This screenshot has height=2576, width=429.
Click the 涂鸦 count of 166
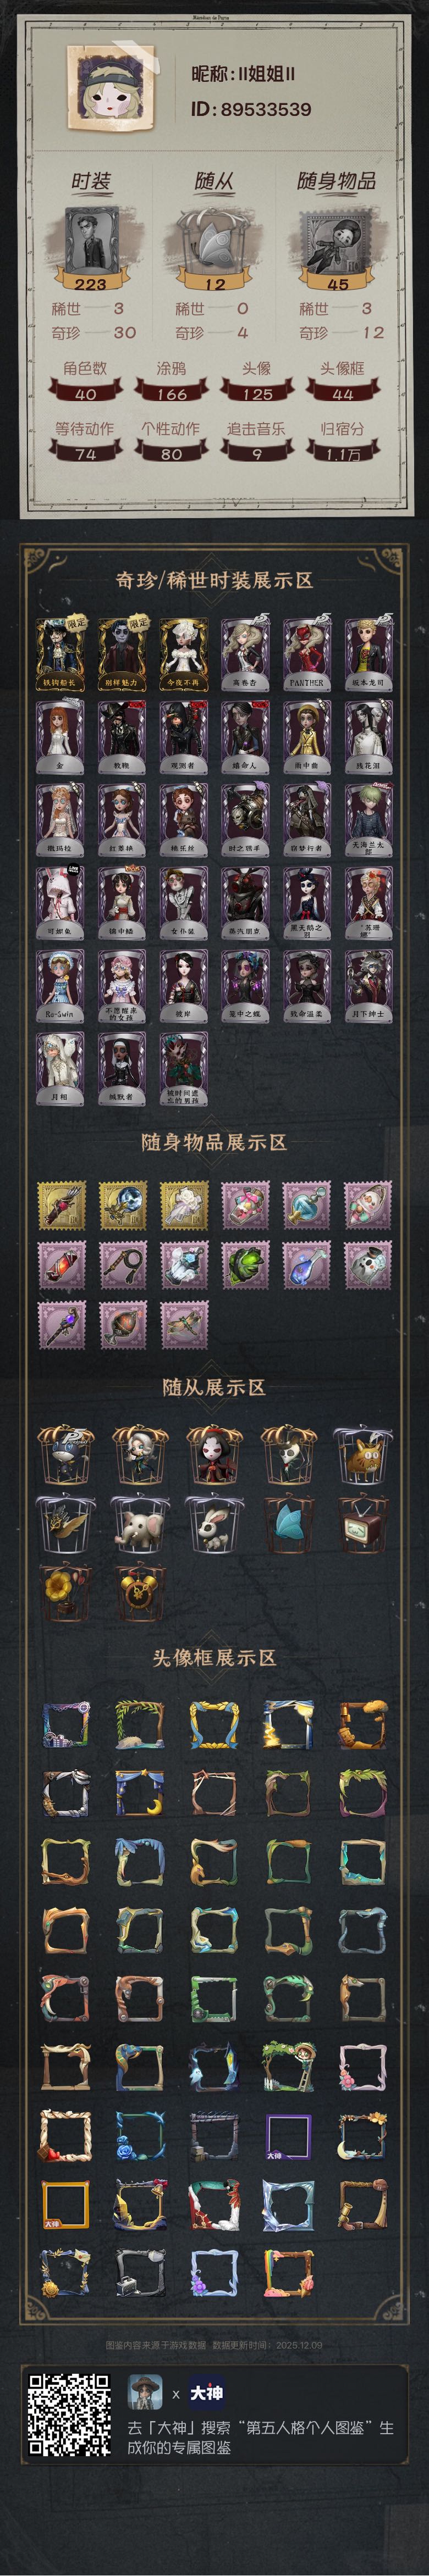point(171,394)
